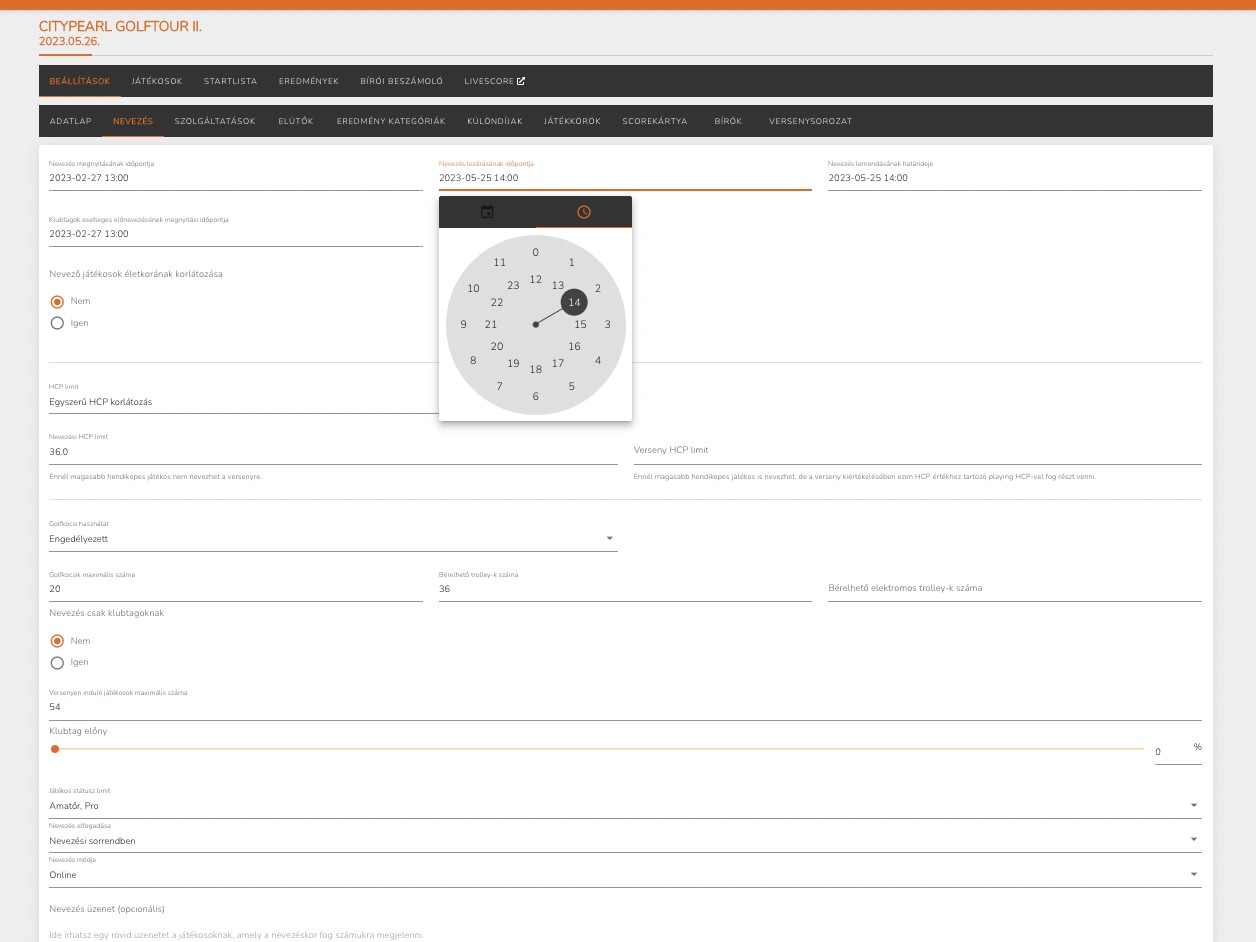Click the Nevezés lemondásának határideje field
This screenshot has width=1256, height=942.
click(1015, 178)
